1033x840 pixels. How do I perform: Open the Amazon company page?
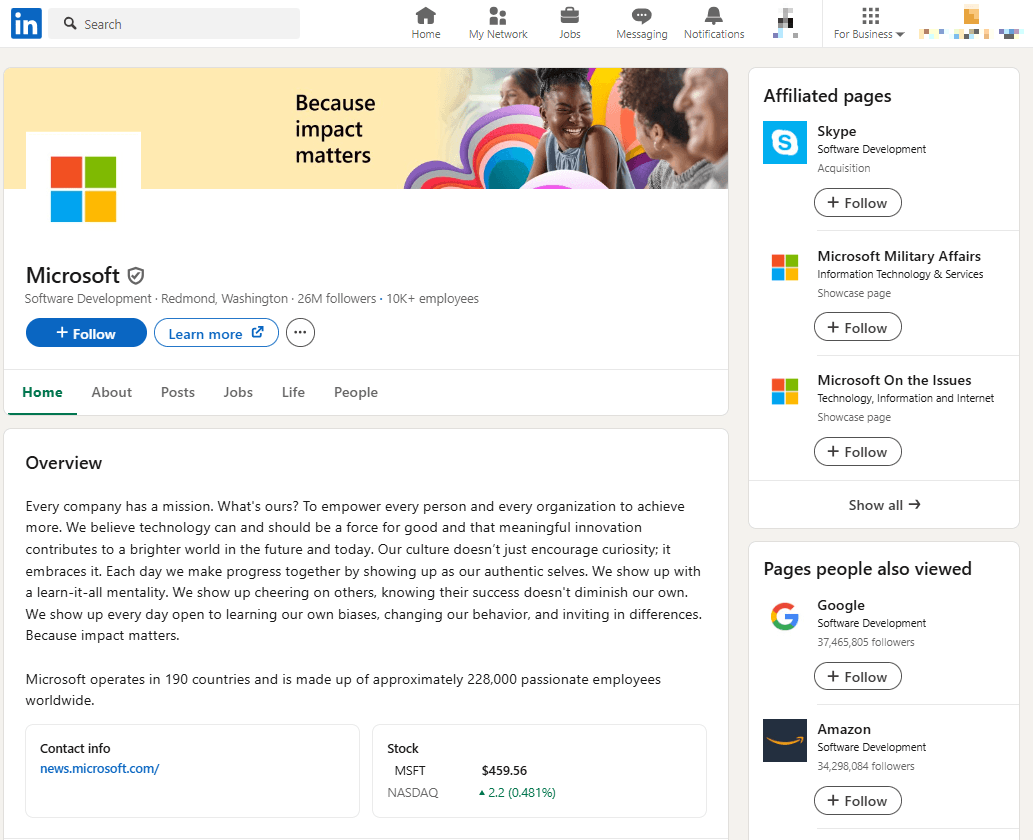click(844, 729)
